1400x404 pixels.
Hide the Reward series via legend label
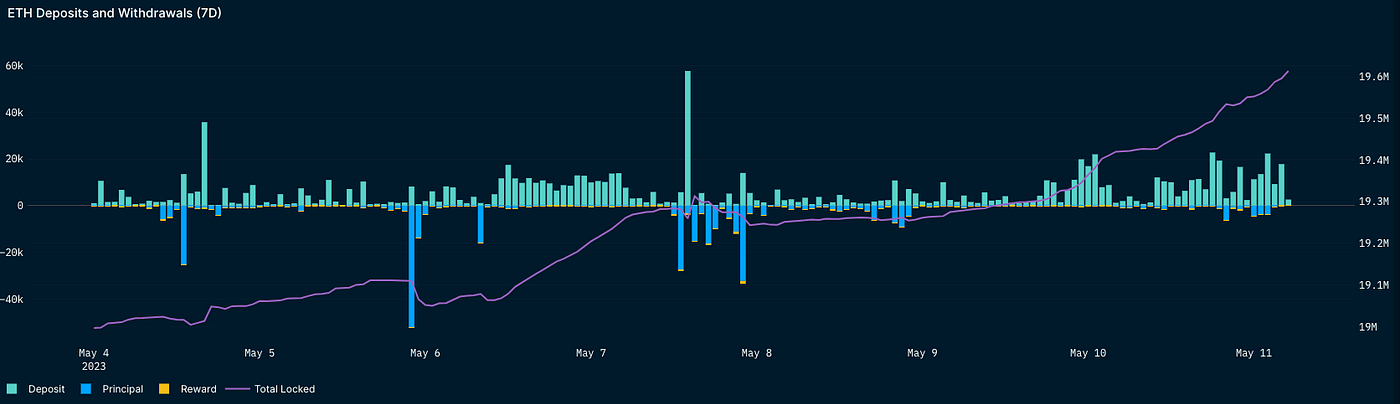(198, 389)
